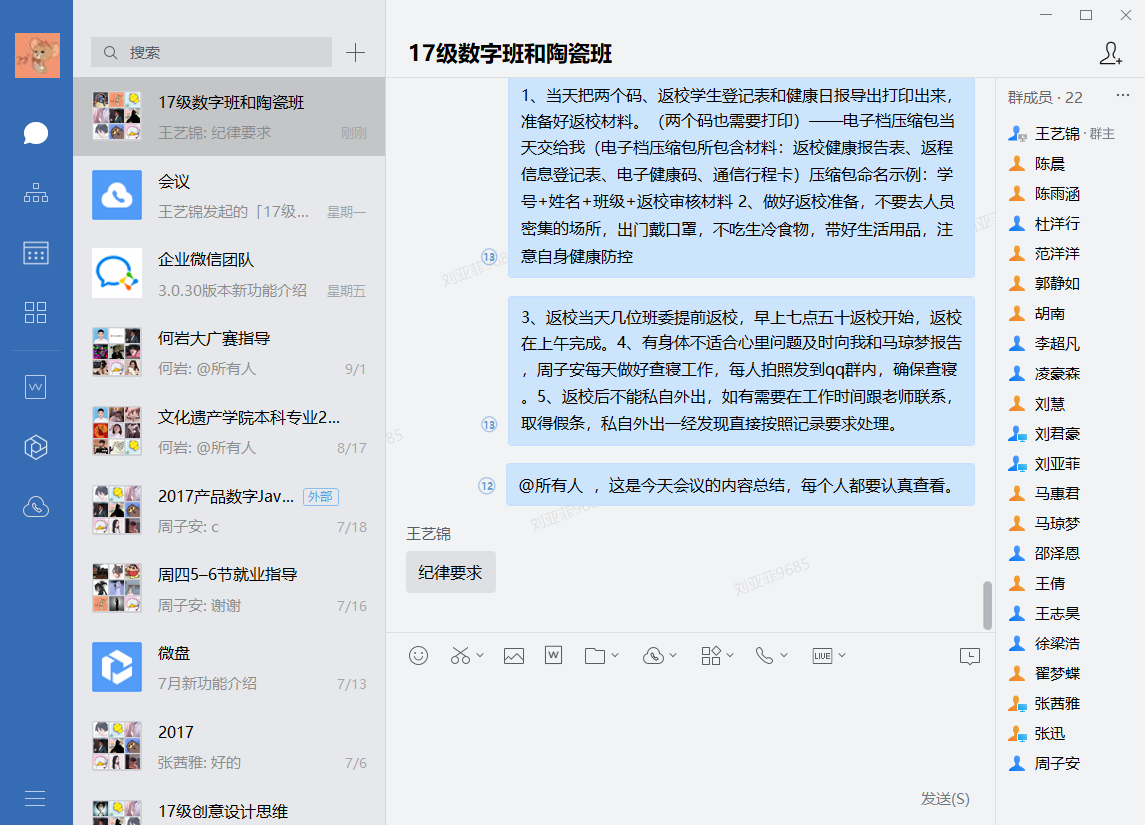Open the hamburger menu at sidebar bottom

click(35, 798)
